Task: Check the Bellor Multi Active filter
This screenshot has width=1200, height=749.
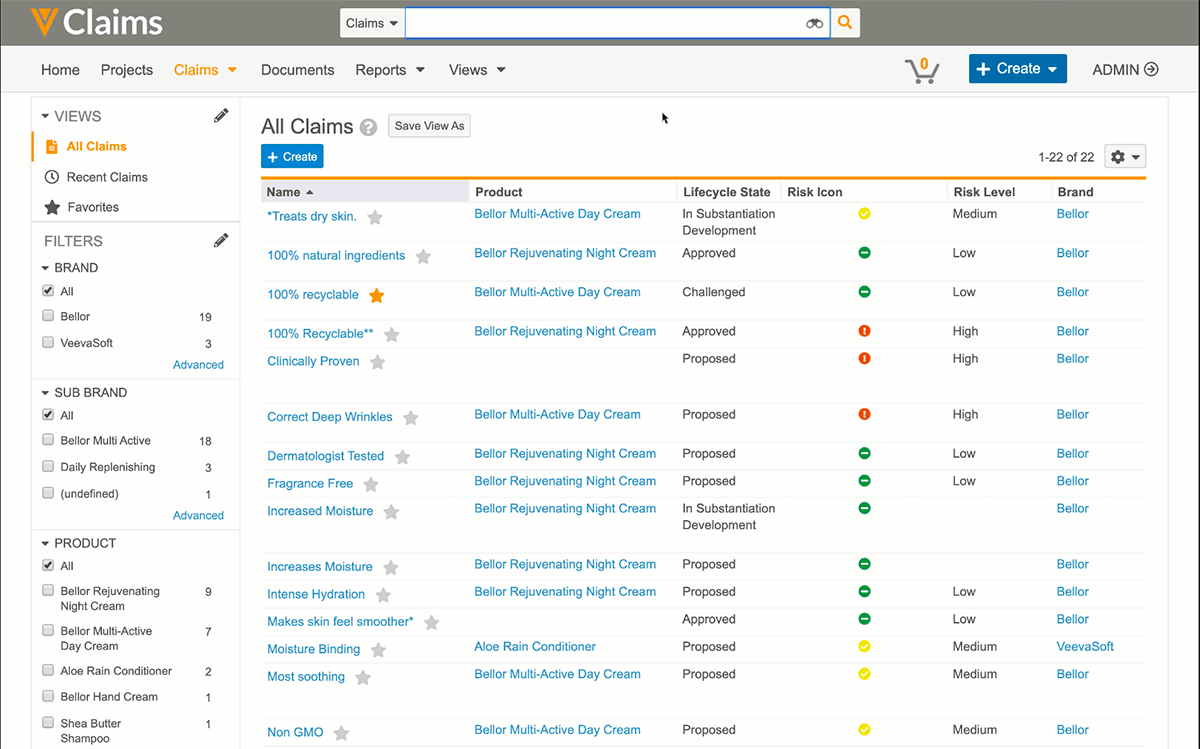Action: 48,440
